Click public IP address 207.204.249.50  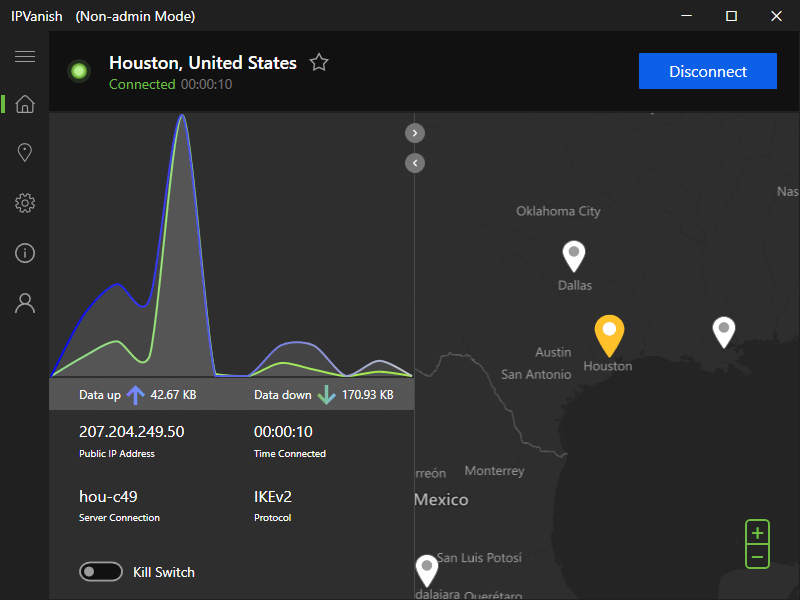coord(132,432)
